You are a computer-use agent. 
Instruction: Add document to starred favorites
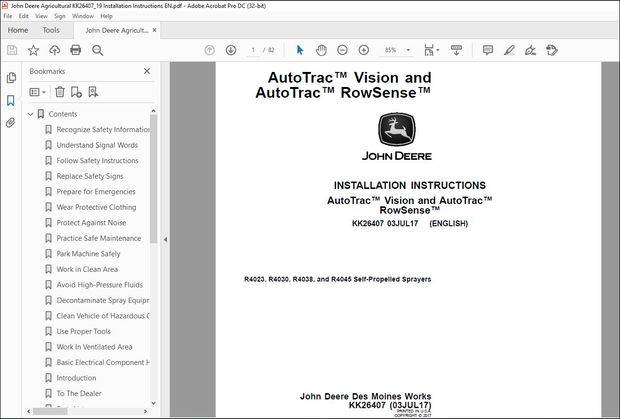pos(33,50)
